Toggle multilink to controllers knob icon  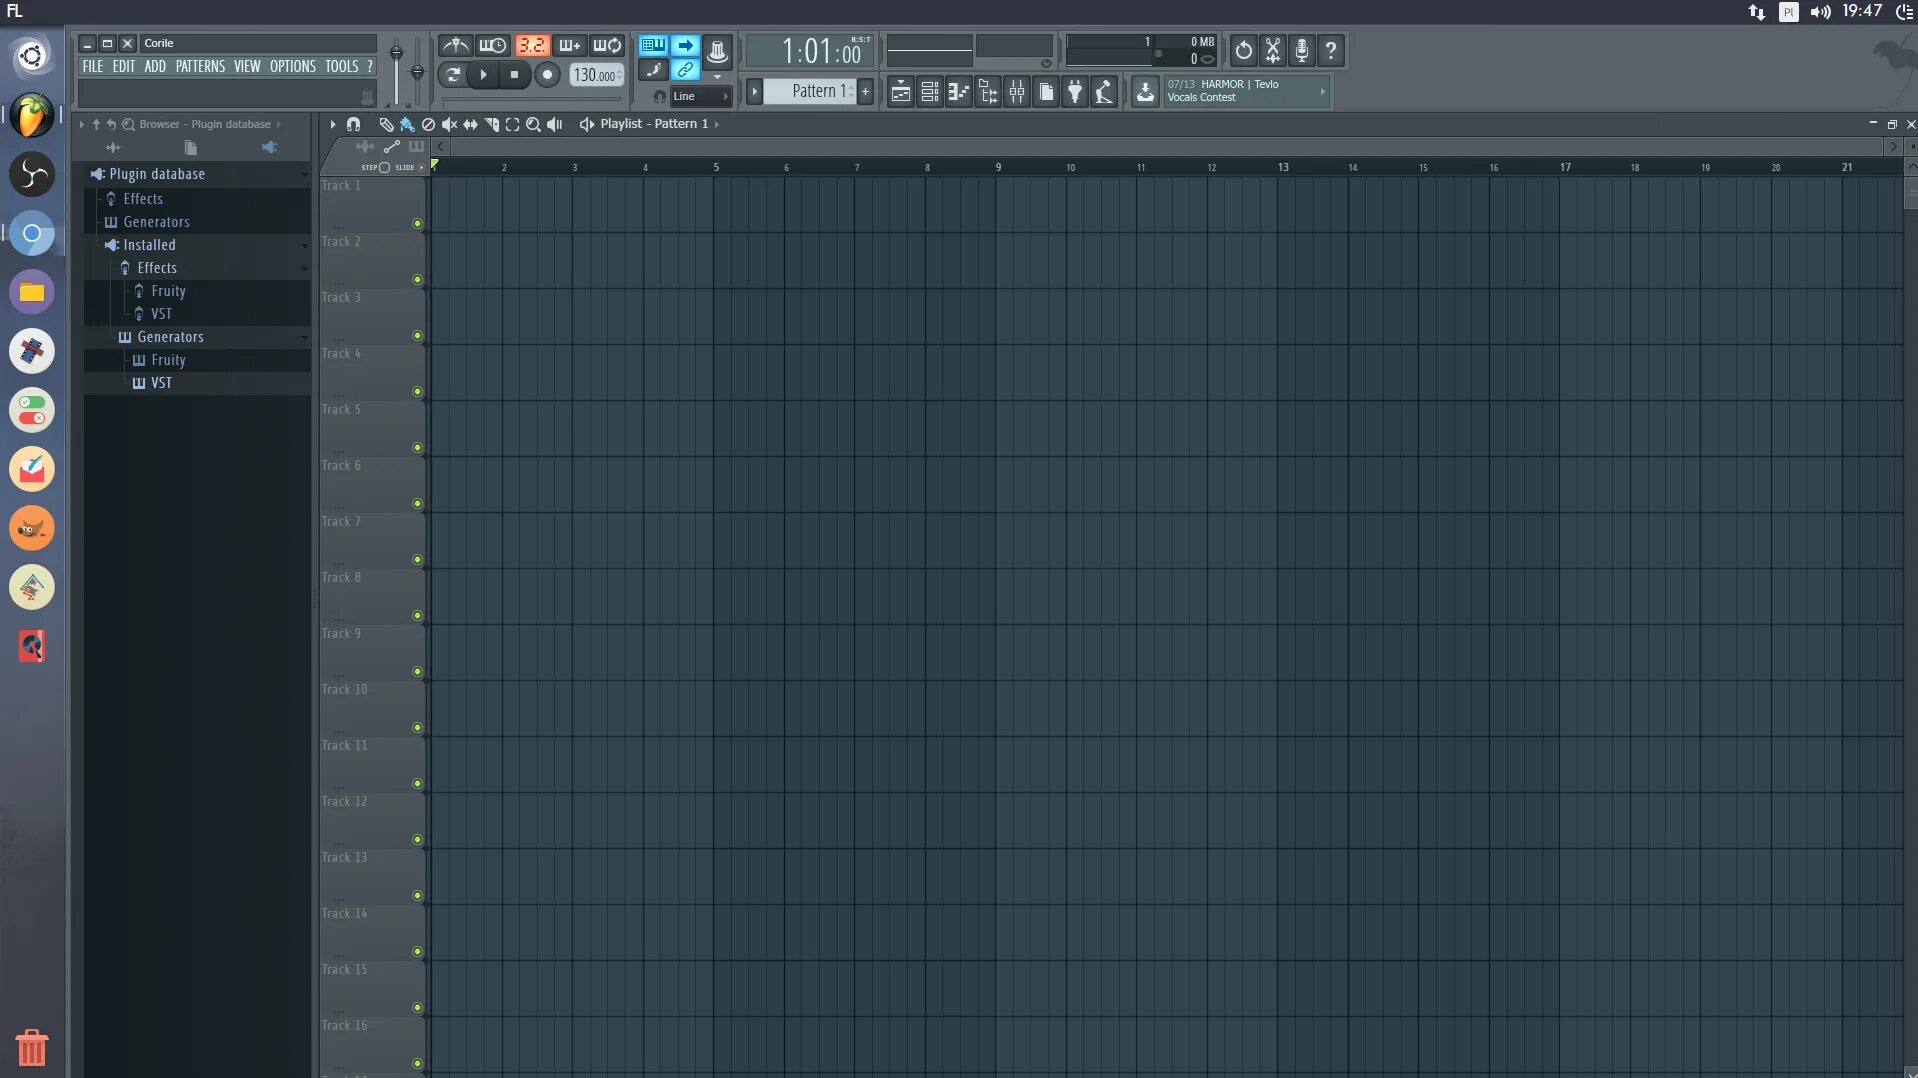717,51
